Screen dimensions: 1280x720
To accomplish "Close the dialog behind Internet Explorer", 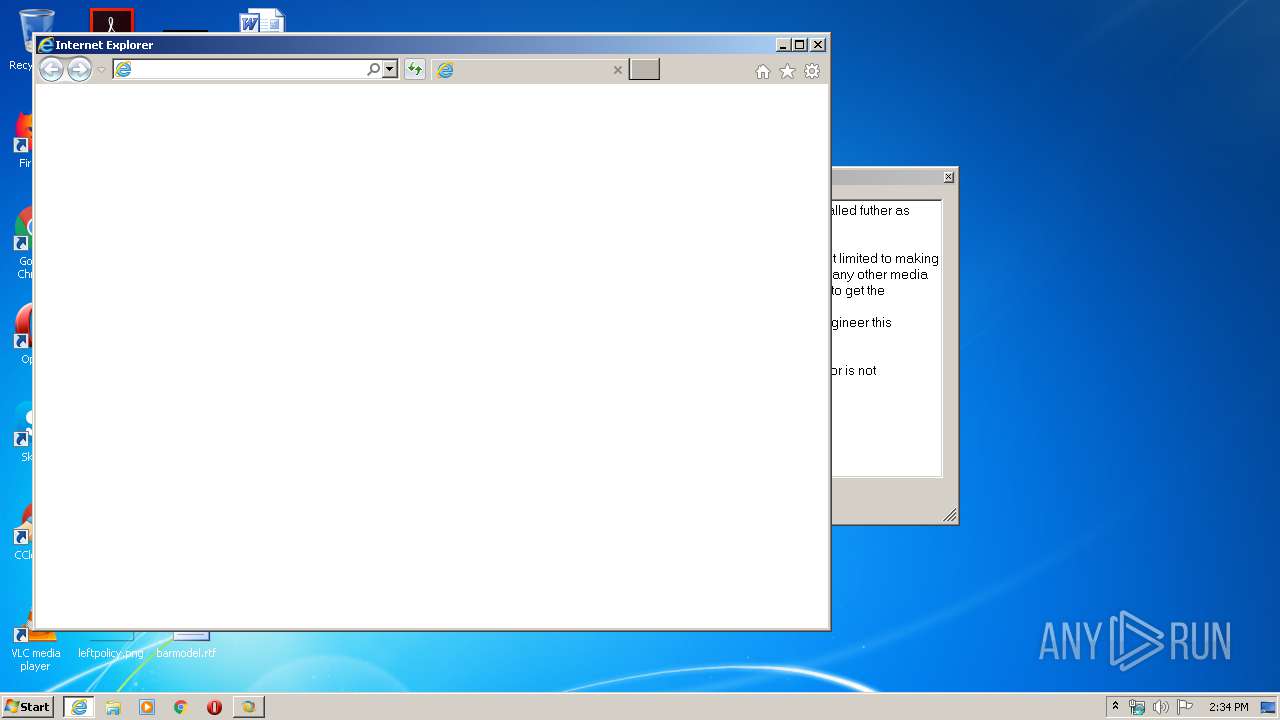I will 949,177.
